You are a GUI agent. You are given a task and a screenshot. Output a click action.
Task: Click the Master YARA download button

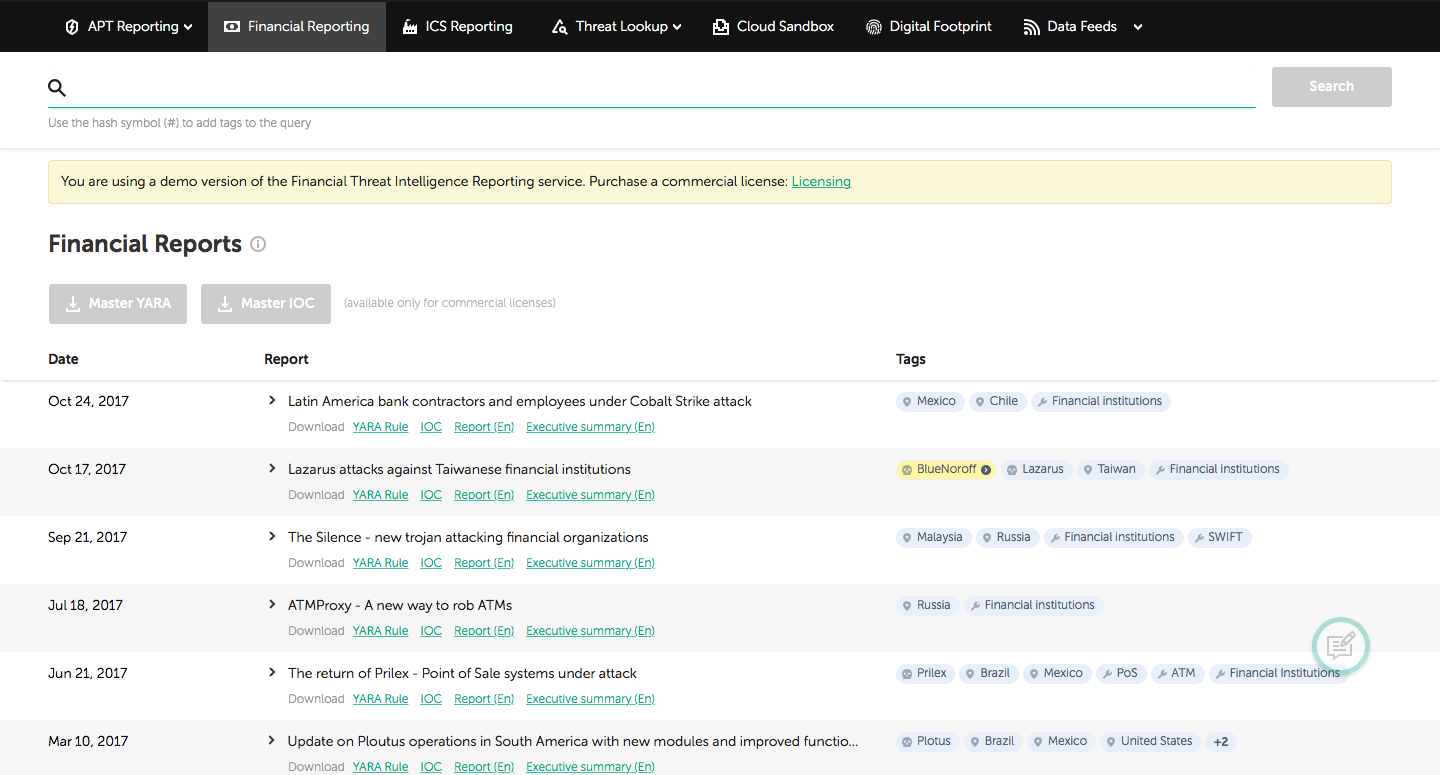click(x=118, y=304)
